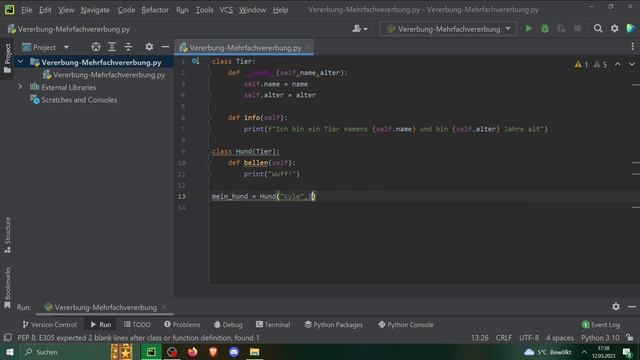
Task: Open the 4 spaces indent selector
Action: click(560, 338)
